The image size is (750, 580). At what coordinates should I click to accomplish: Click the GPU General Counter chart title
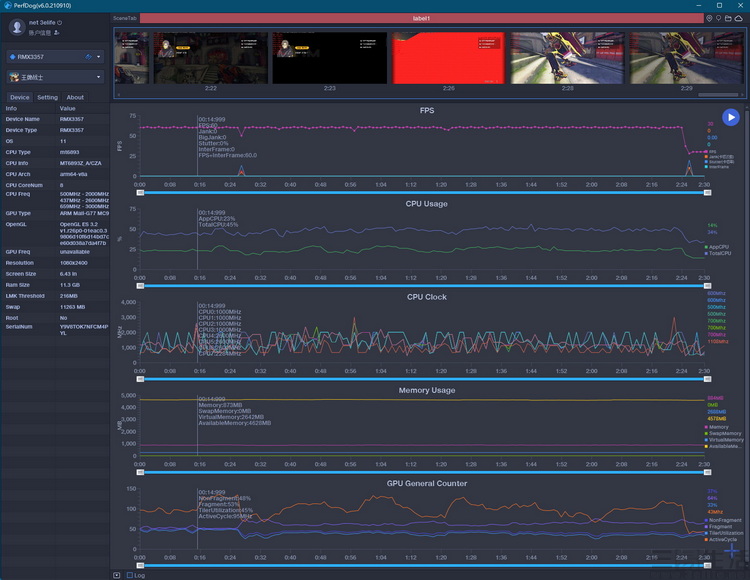pyautogui.click(x=427, y=483)
